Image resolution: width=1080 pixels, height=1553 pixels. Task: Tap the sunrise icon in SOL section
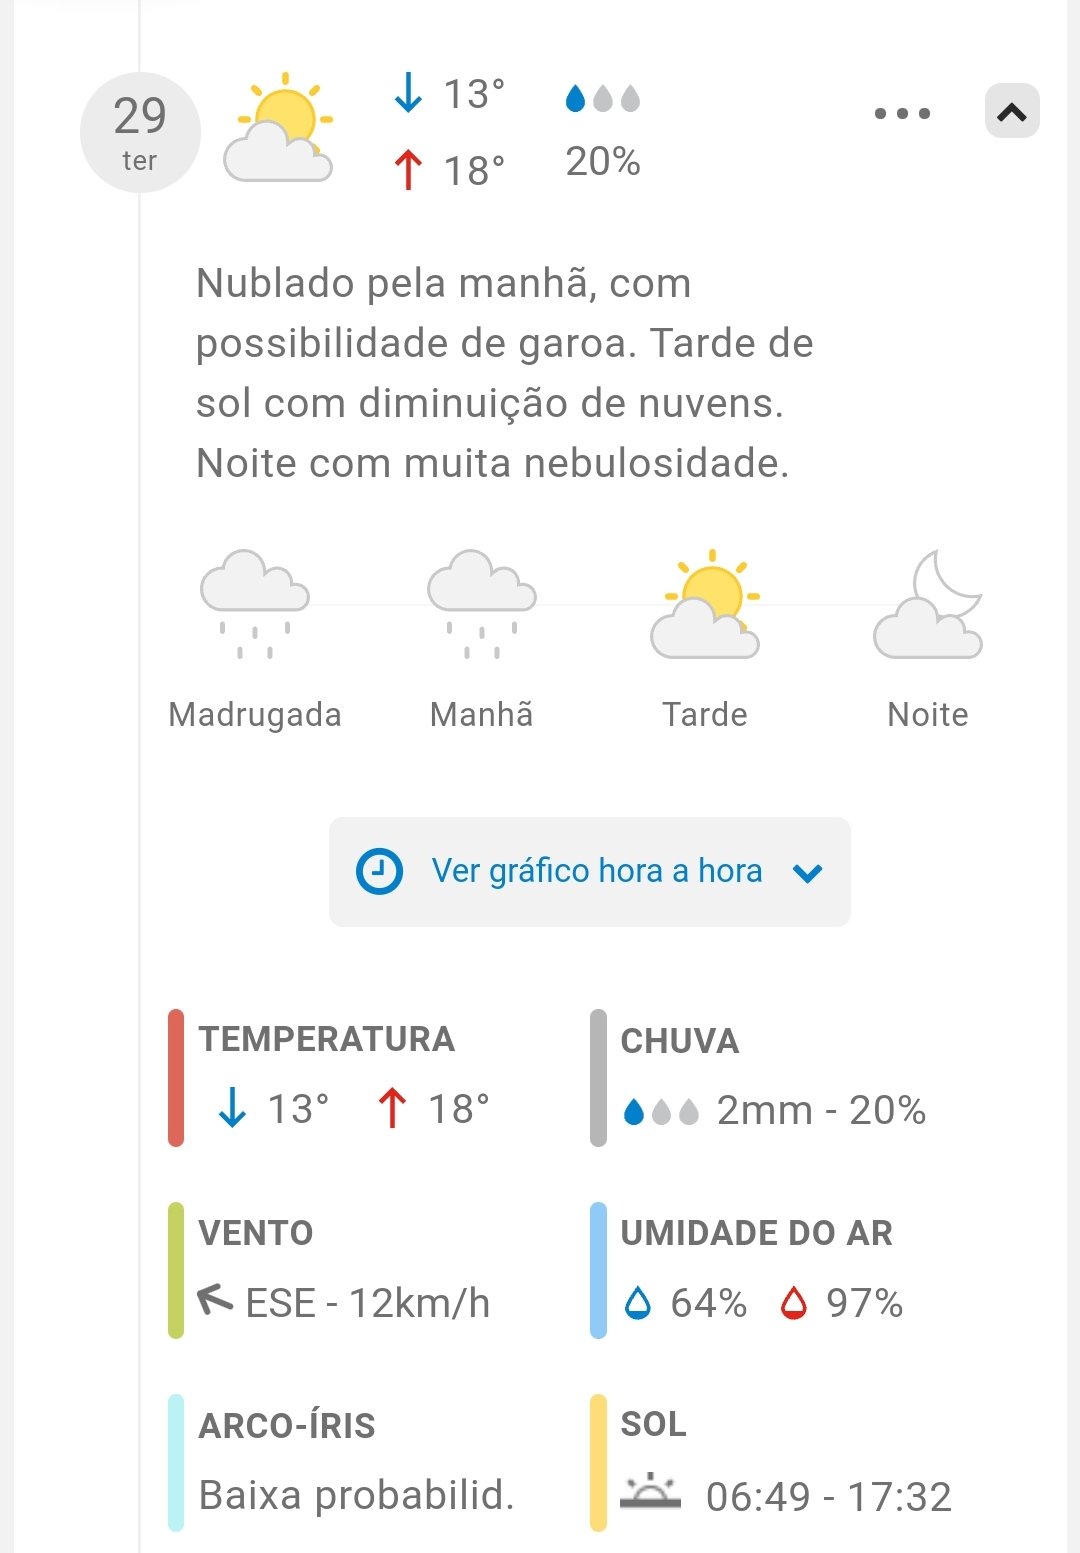pyautogui.click(x=650, y=1493)
